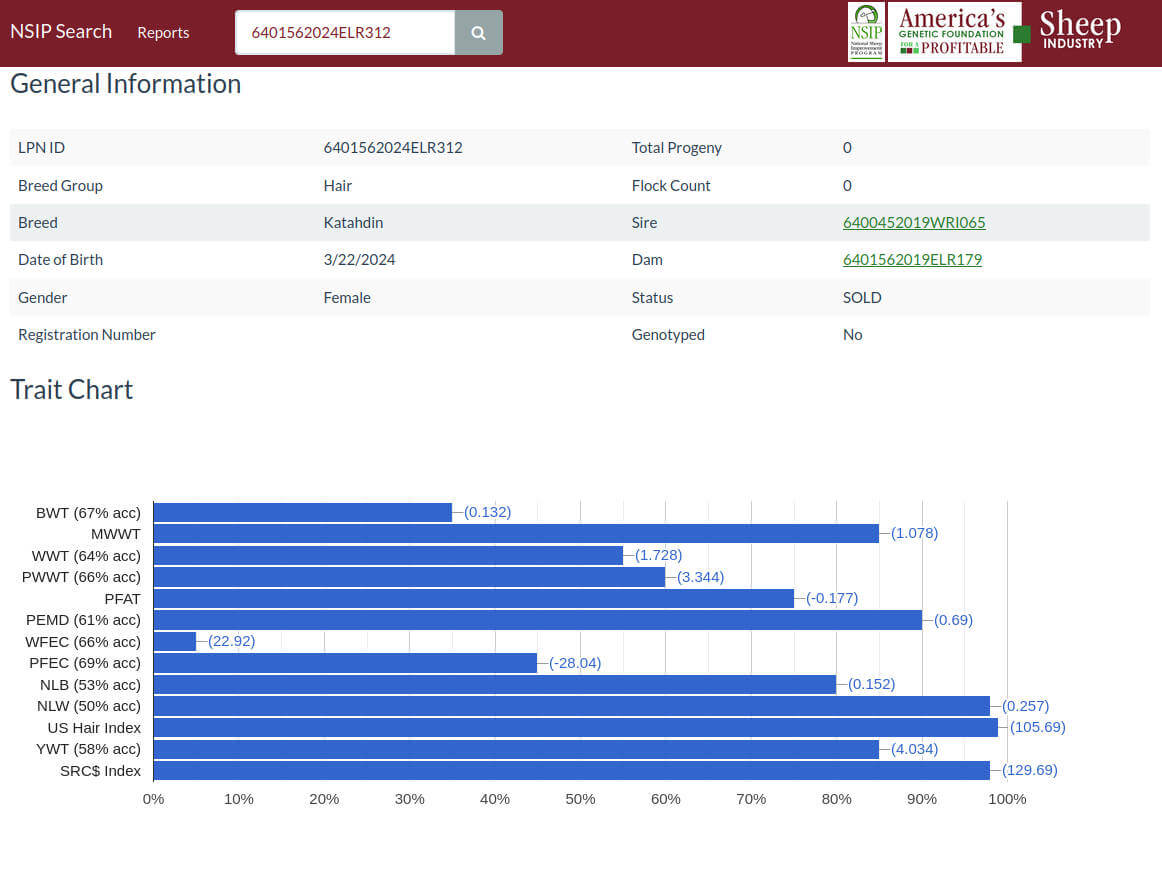Click the MWWT percentile bar

tap(516, 534)
